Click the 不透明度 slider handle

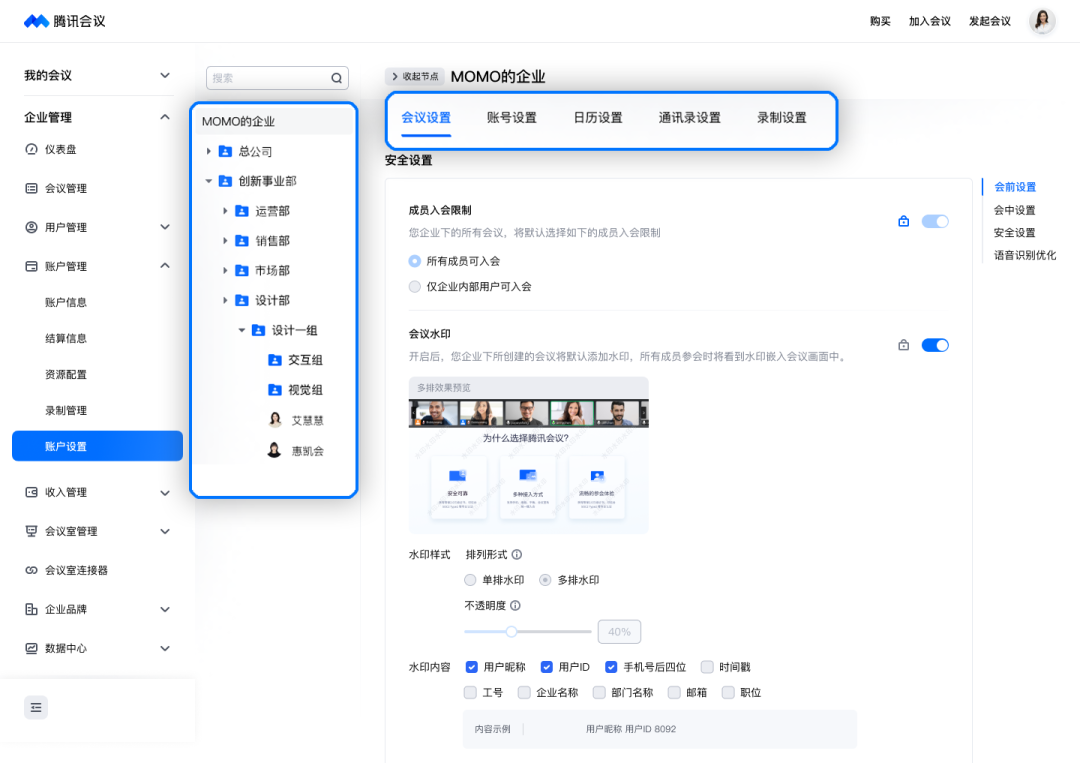[511, 631]
